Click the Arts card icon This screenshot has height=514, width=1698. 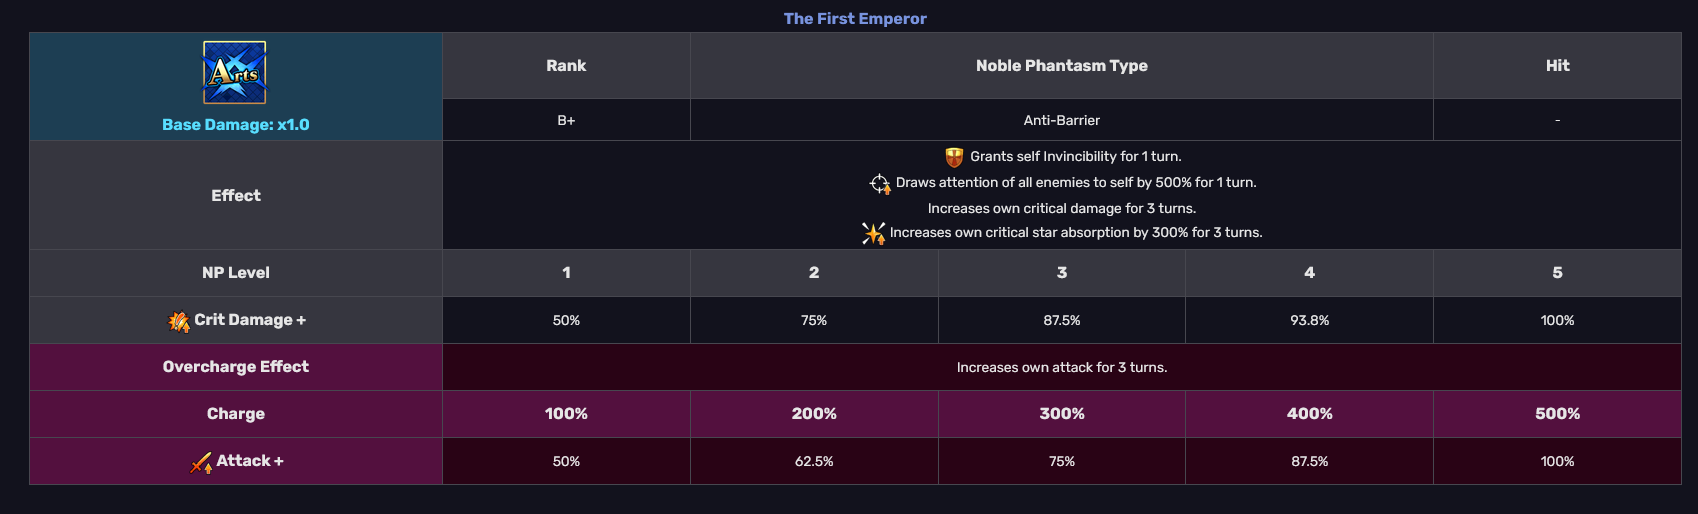pos(235,72)
